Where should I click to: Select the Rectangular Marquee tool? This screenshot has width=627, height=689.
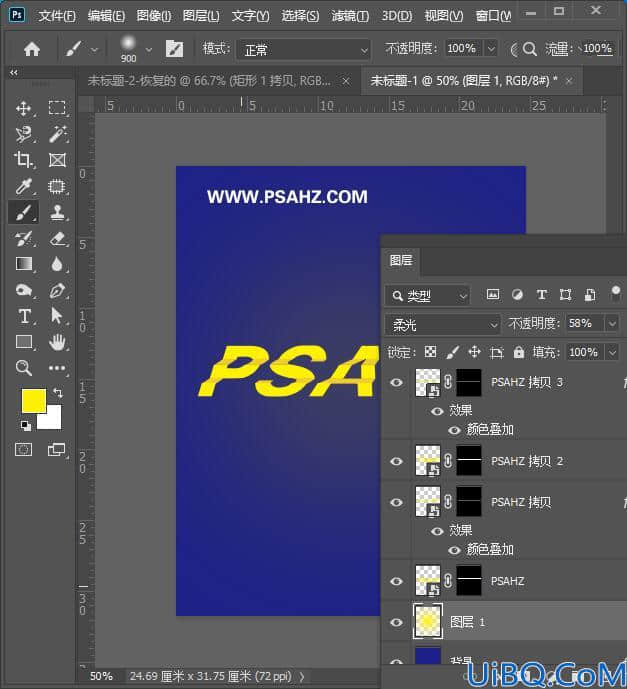tap(57, 108)
